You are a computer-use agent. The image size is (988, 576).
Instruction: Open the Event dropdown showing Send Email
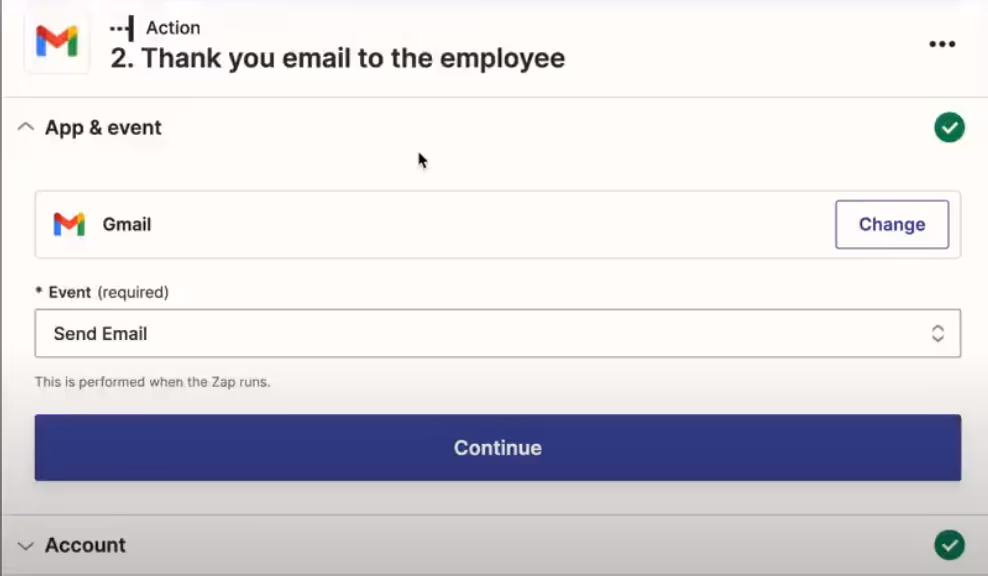497,332
